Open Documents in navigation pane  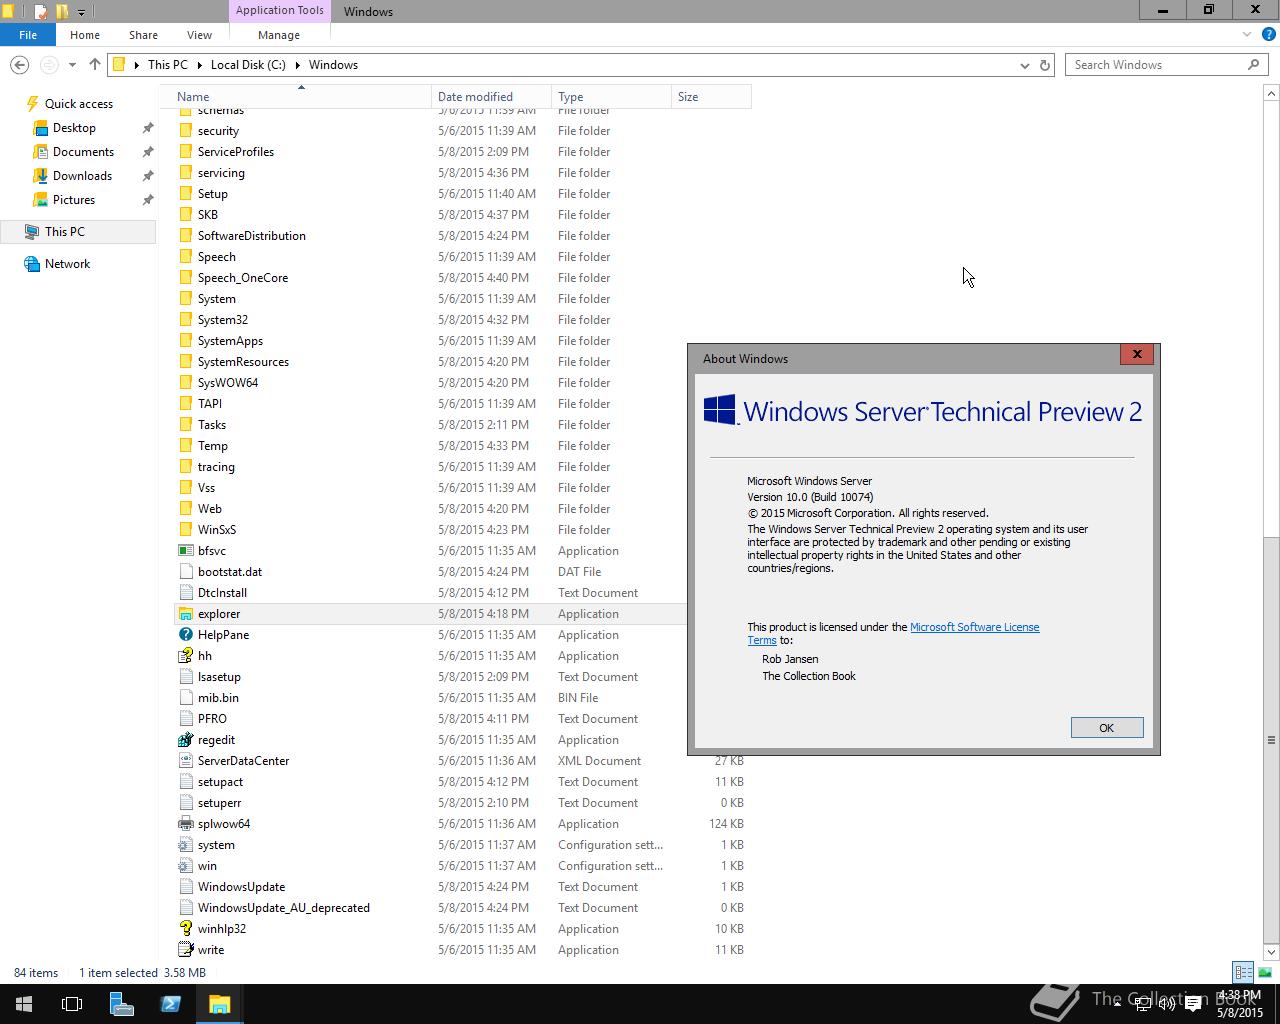[x=83, y=152]
